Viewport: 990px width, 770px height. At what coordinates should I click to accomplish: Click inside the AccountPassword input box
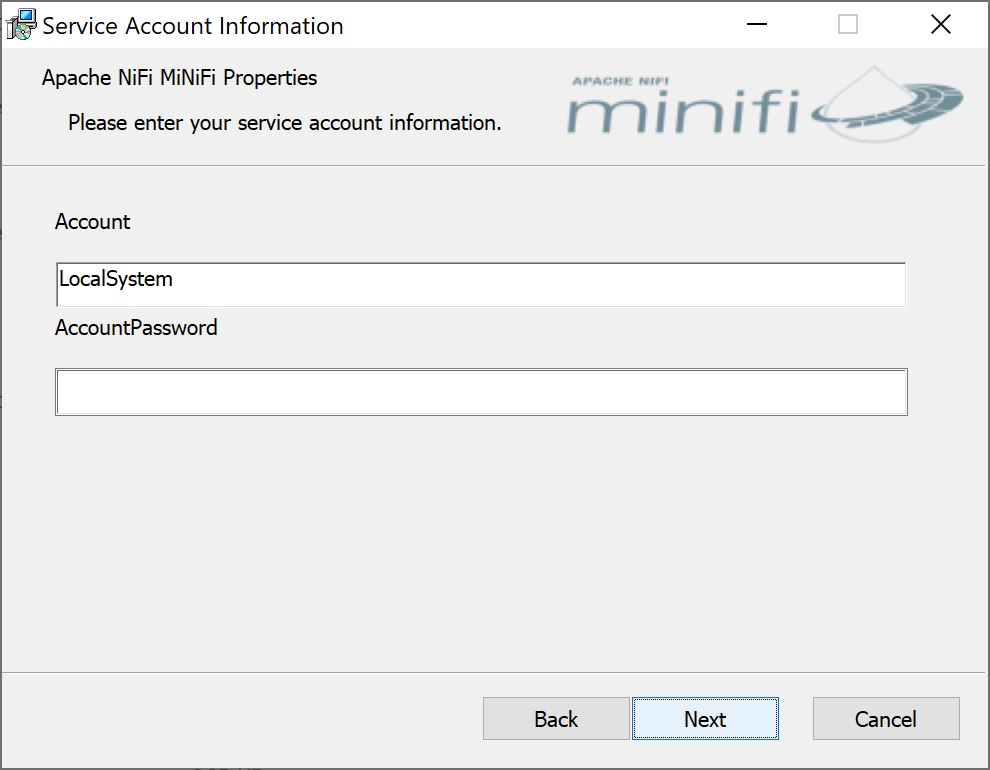pos(481,392)
